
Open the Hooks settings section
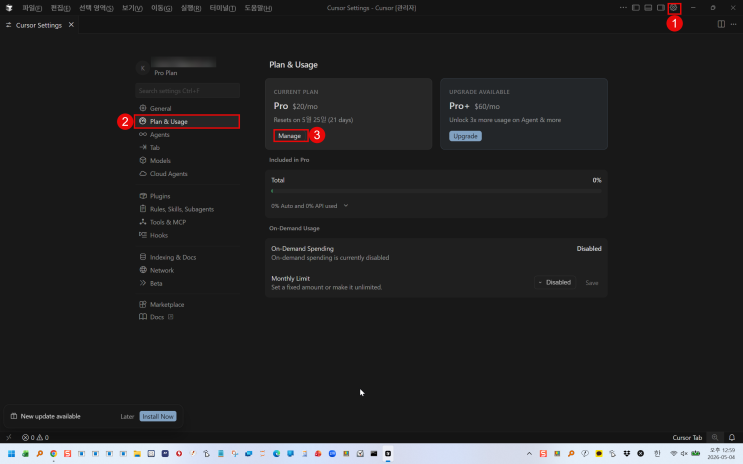(x=188, y=235)
